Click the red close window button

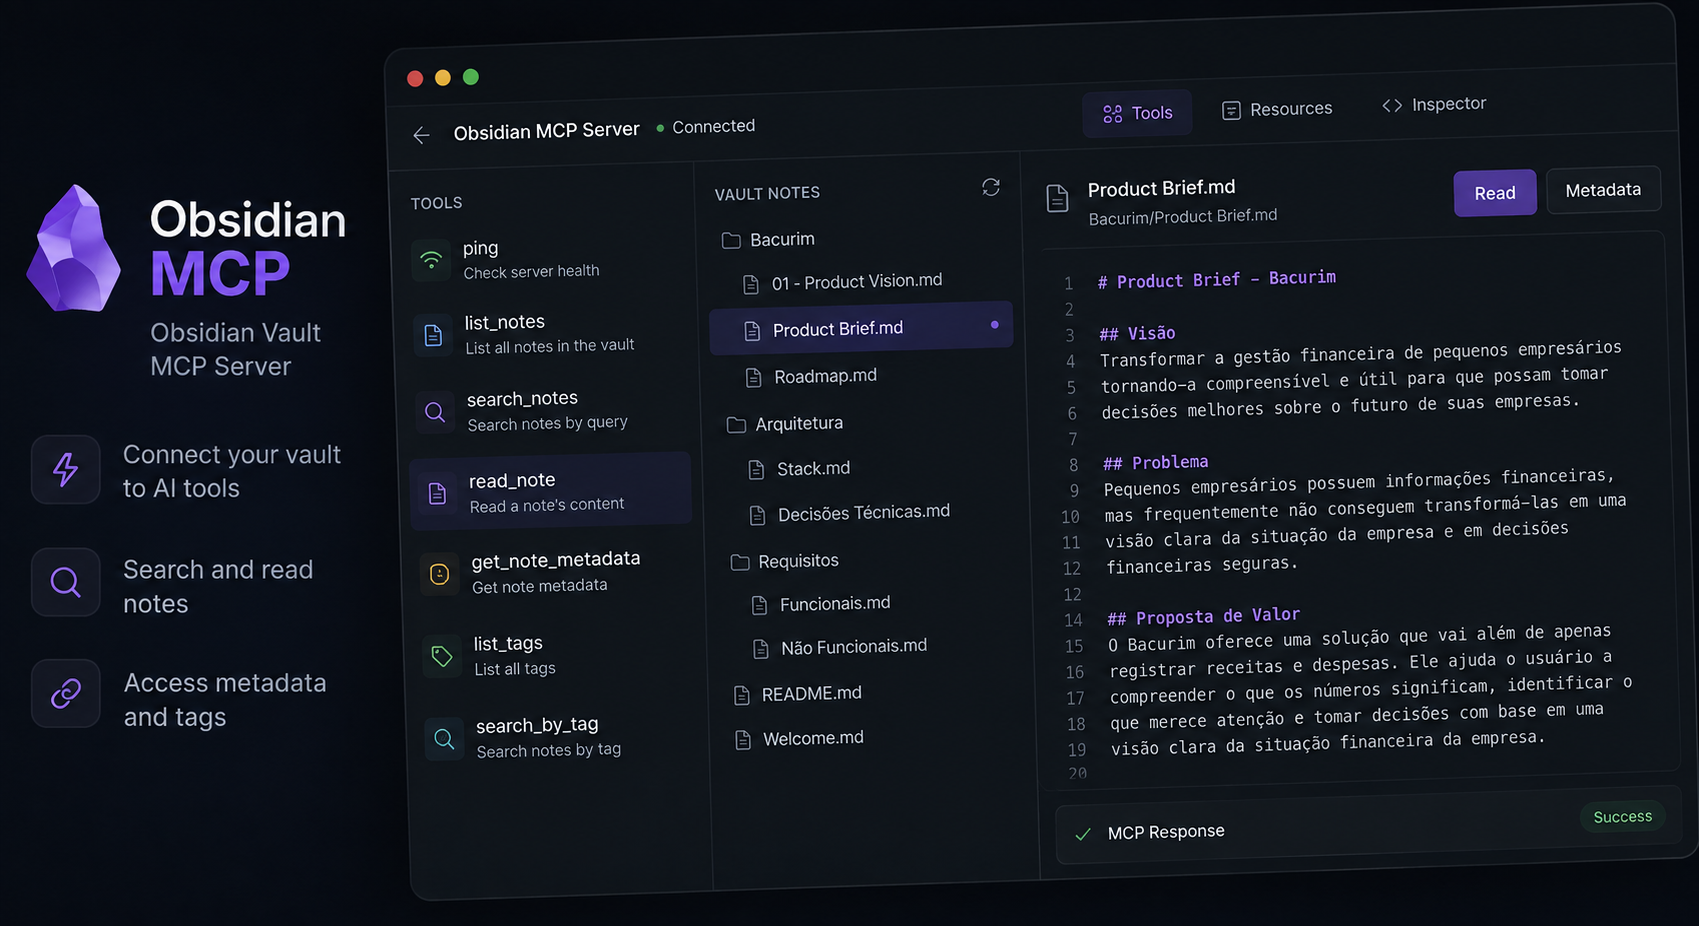click(x=415, y=78)
